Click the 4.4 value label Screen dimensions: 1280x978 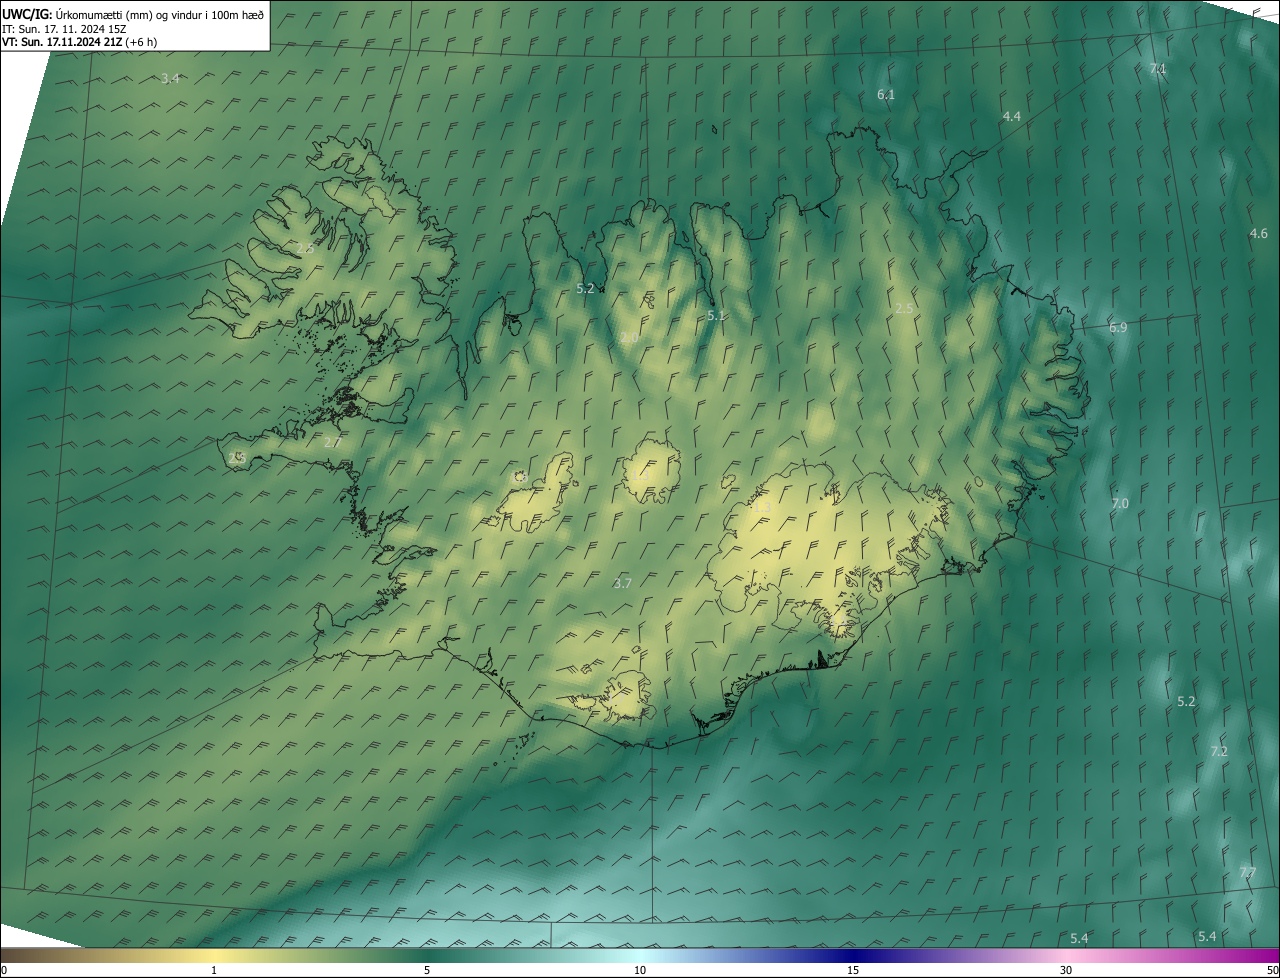pos(1012,116)
